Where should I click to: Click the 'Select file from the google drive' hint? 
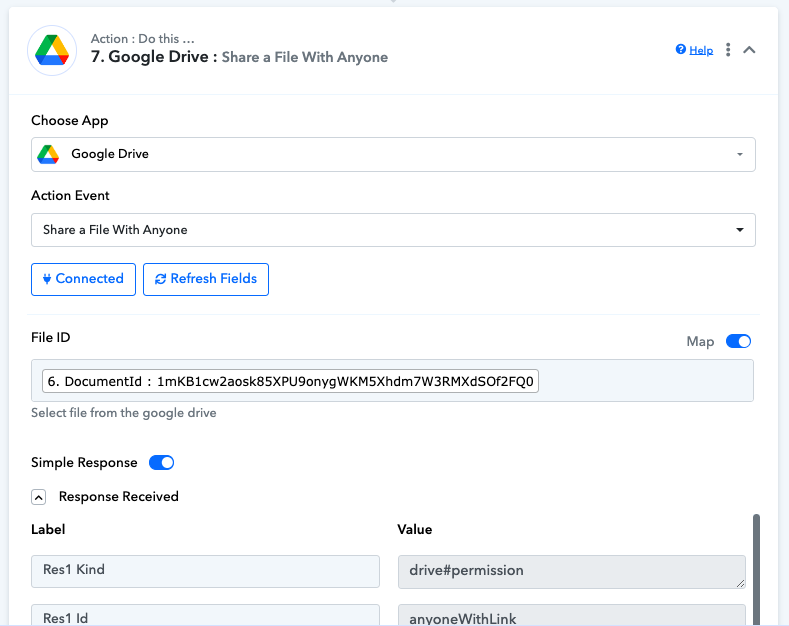pos(124,413)
